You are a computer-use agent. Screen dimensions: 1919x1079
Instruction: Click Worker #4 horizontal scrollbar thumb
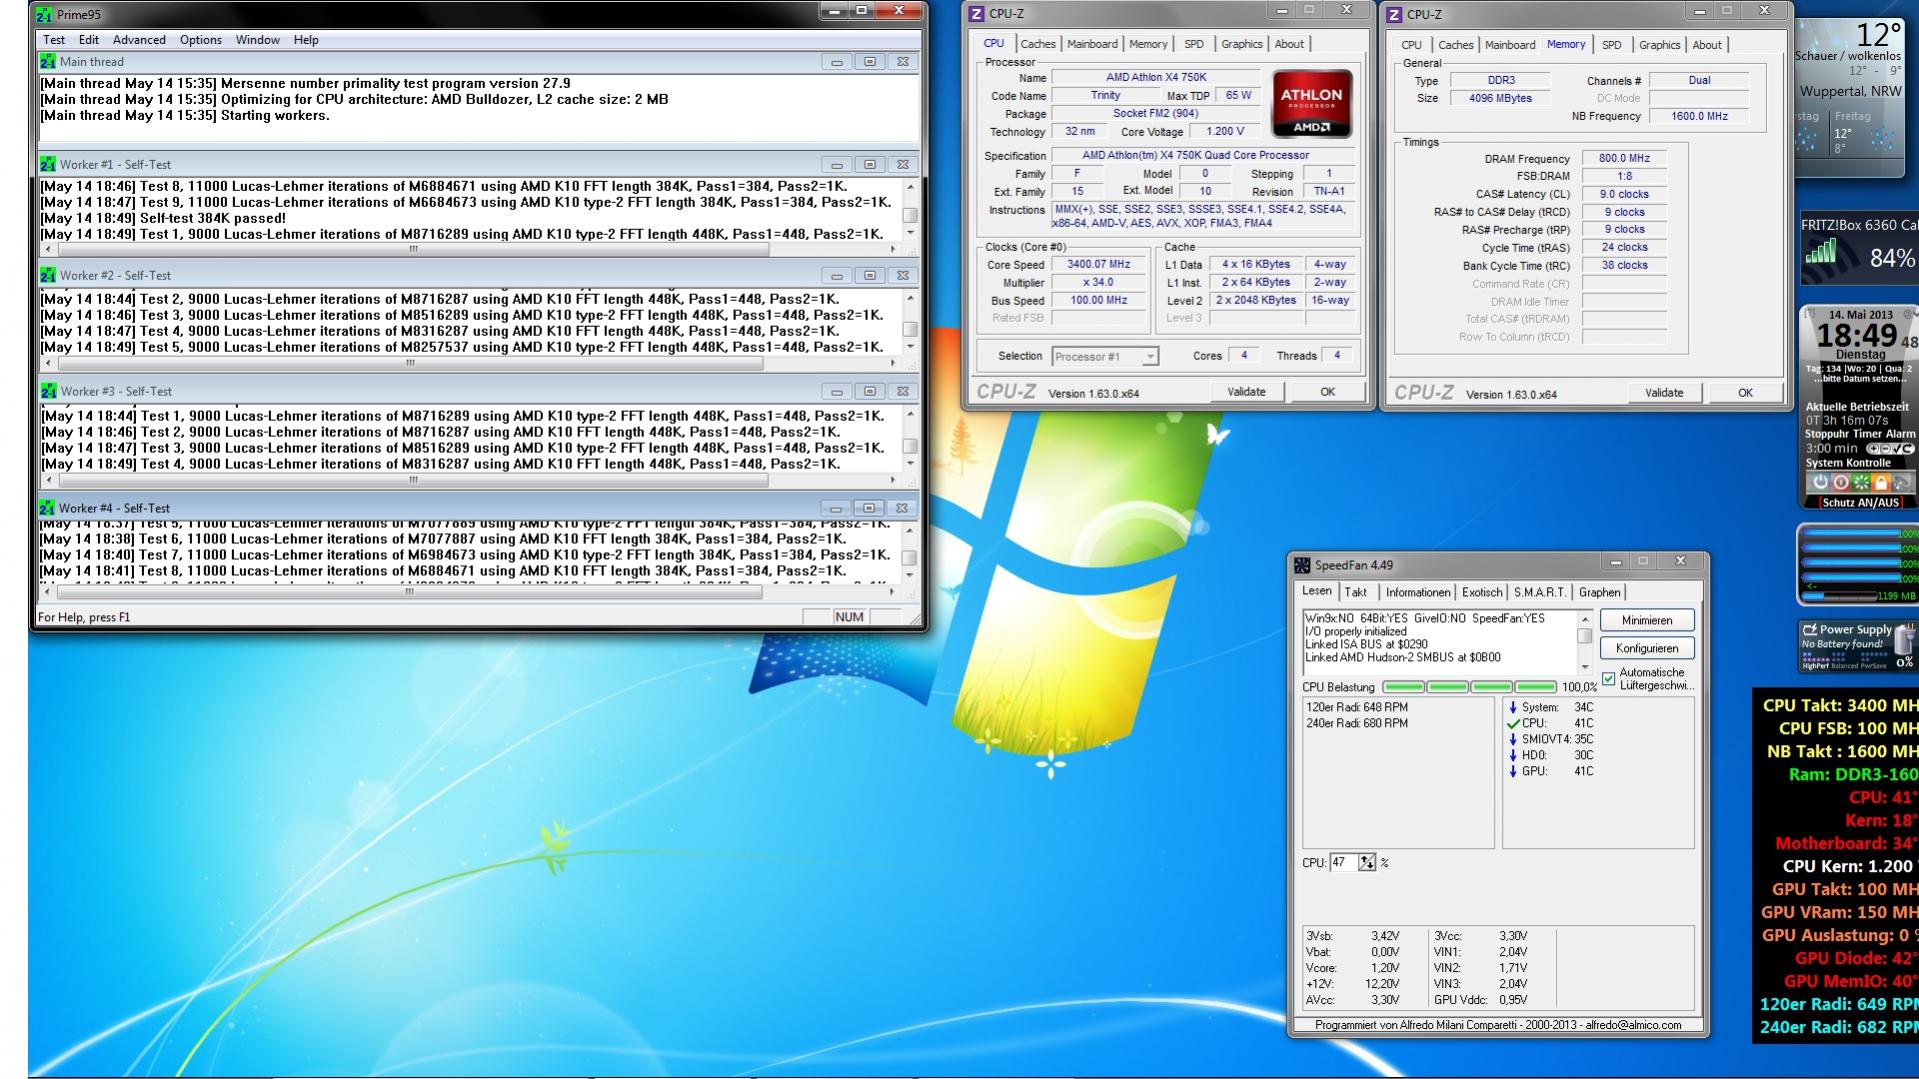coord(410,592)
